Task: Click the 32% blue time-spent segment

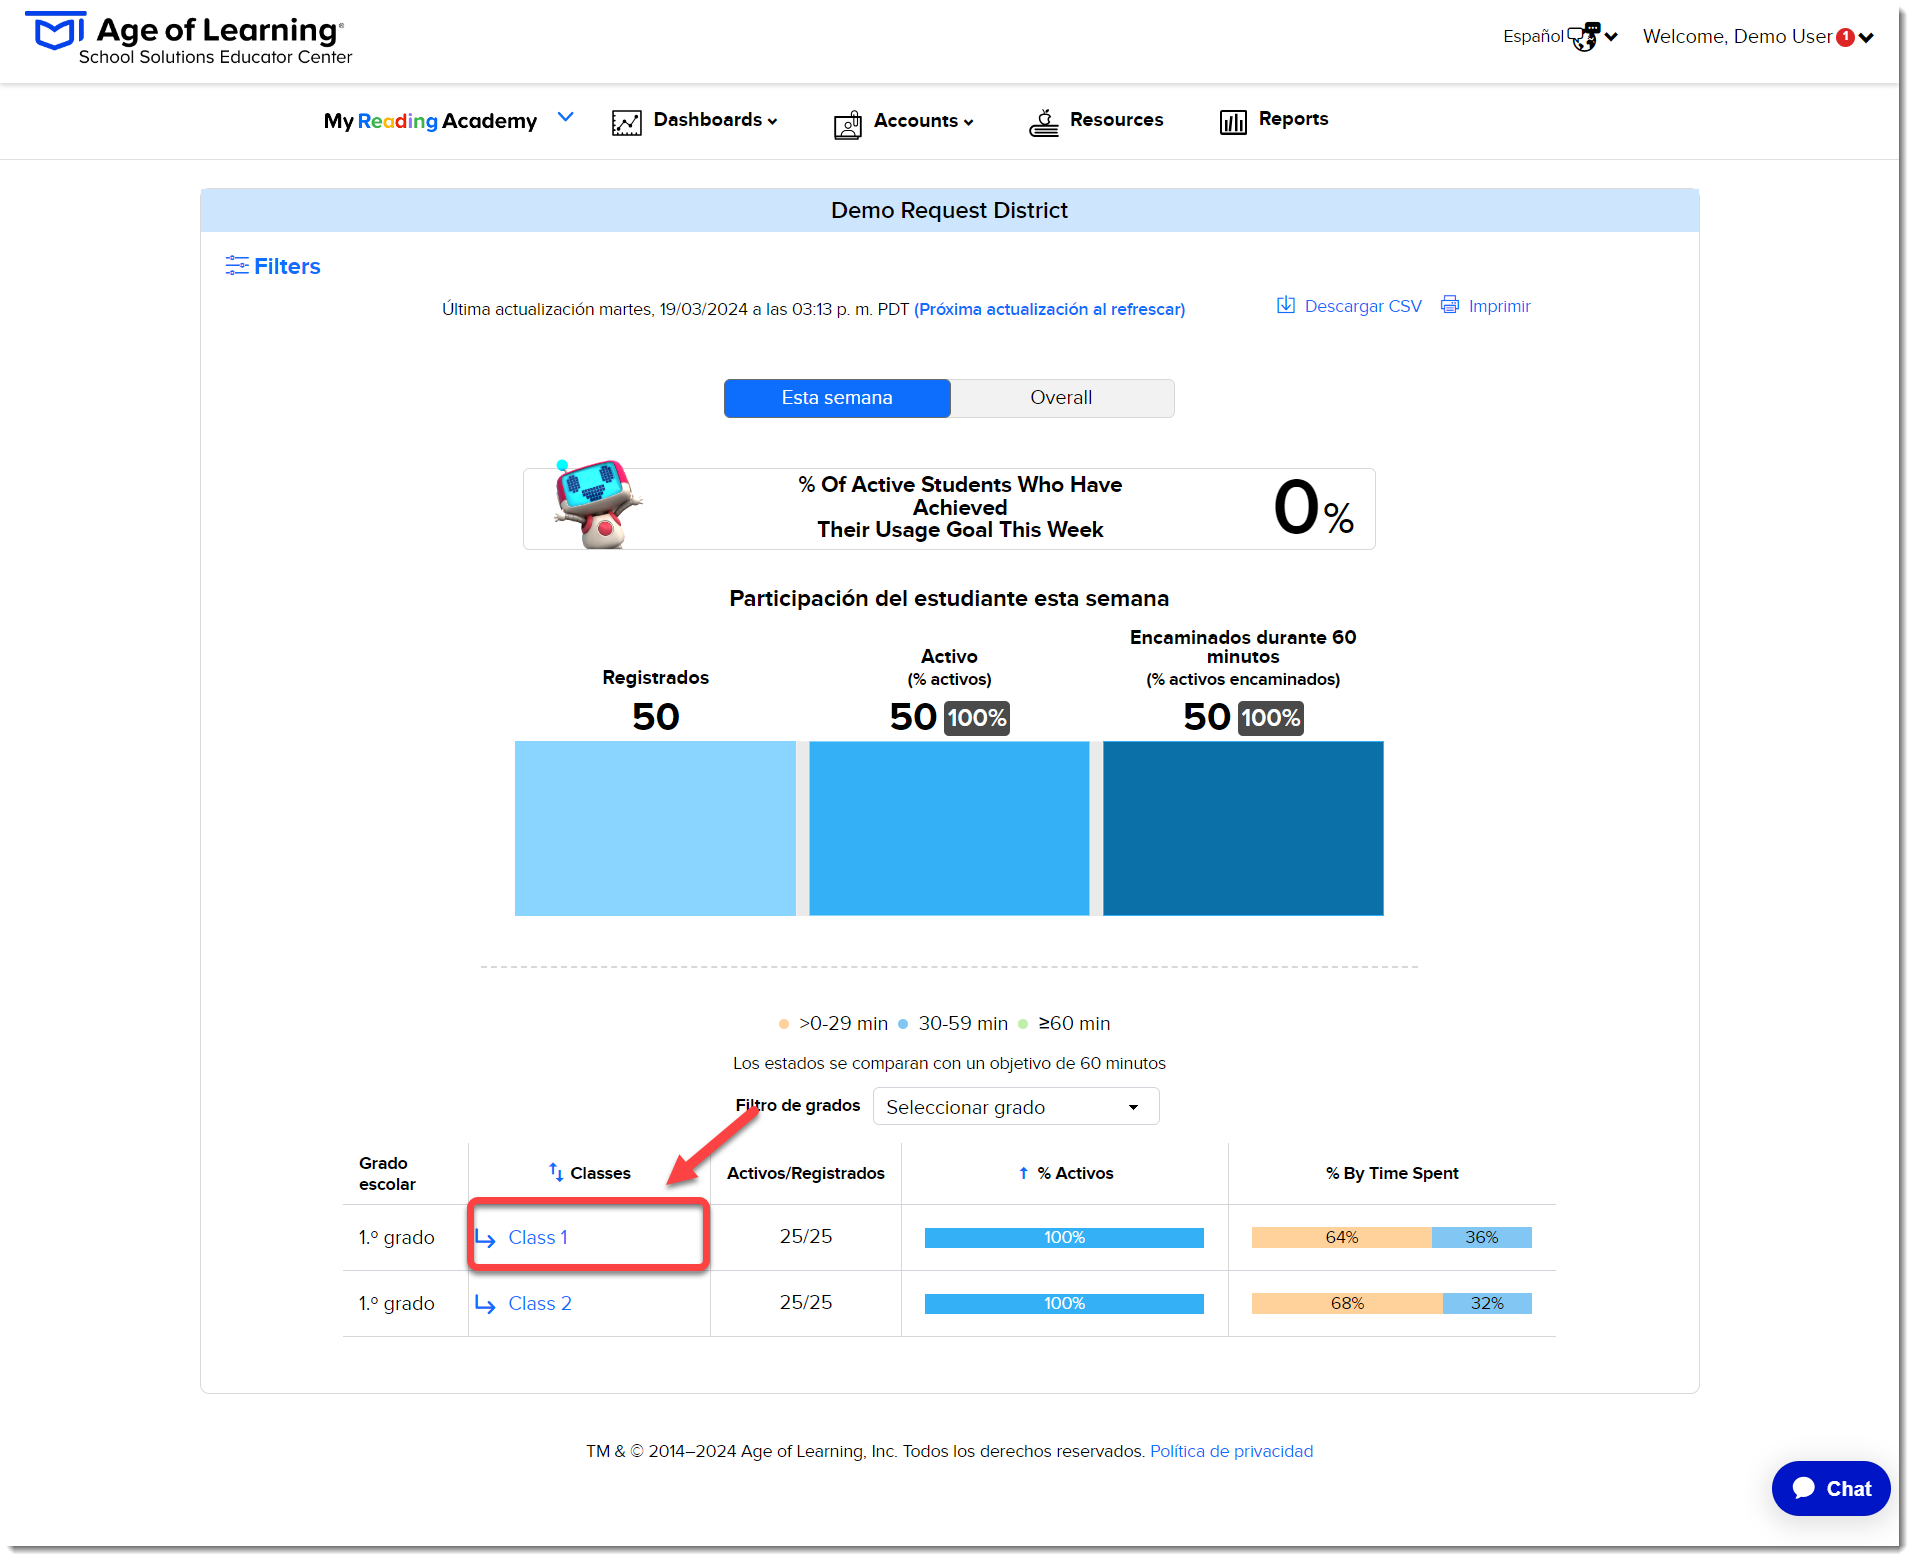Action: coord(1487,1304)
